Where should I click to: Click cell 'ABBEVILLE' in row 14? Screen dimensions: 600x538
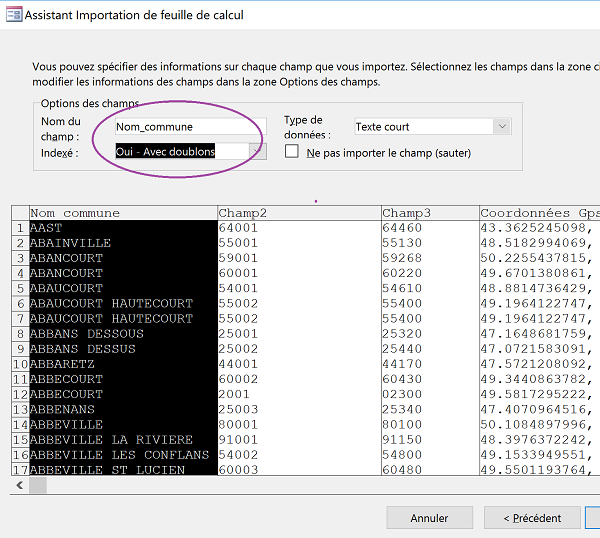(x=123, y=424)
